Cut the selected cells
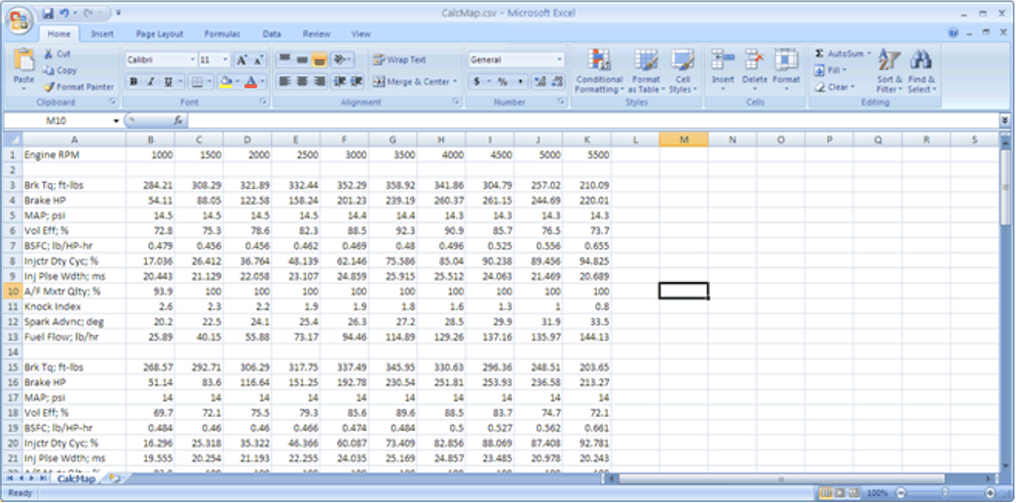 coord(57,54)
